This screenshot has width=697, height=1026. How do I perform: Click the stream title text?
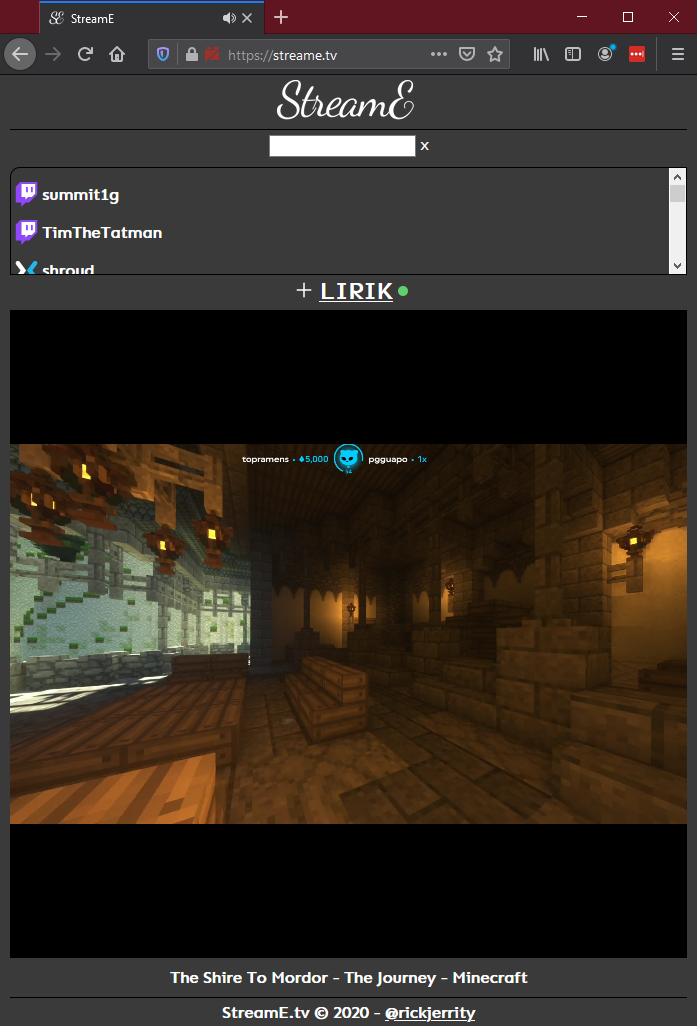tap(348, 978)
